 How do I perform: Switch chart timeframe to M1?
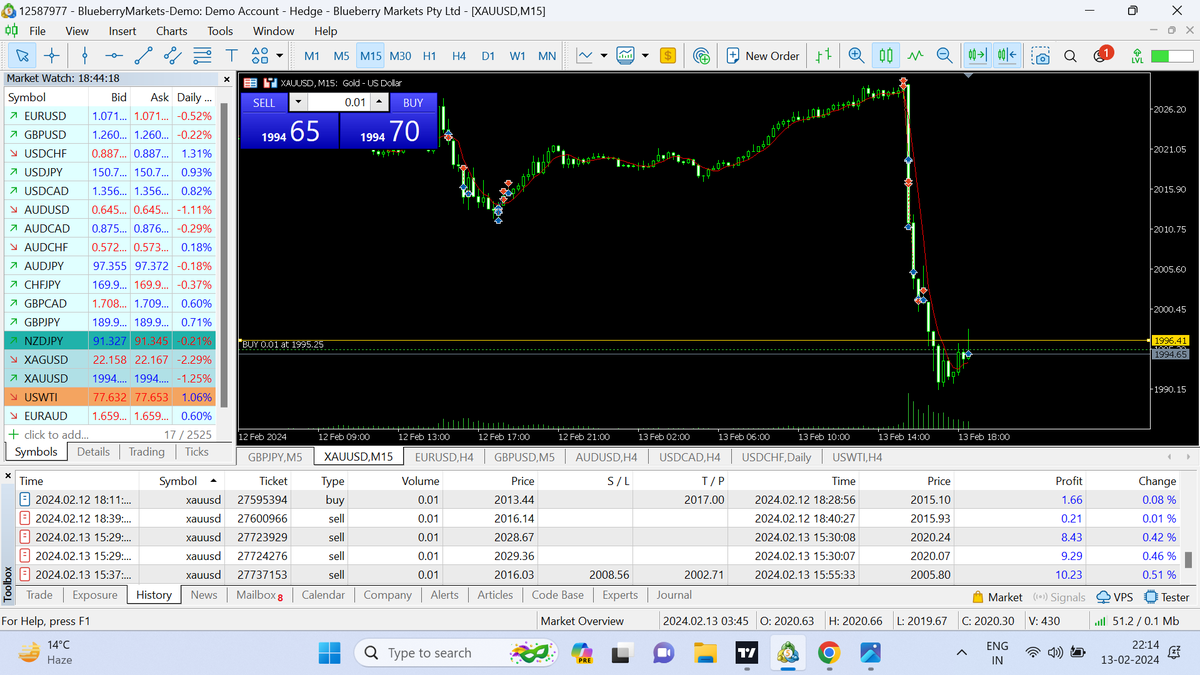(312, 56)
